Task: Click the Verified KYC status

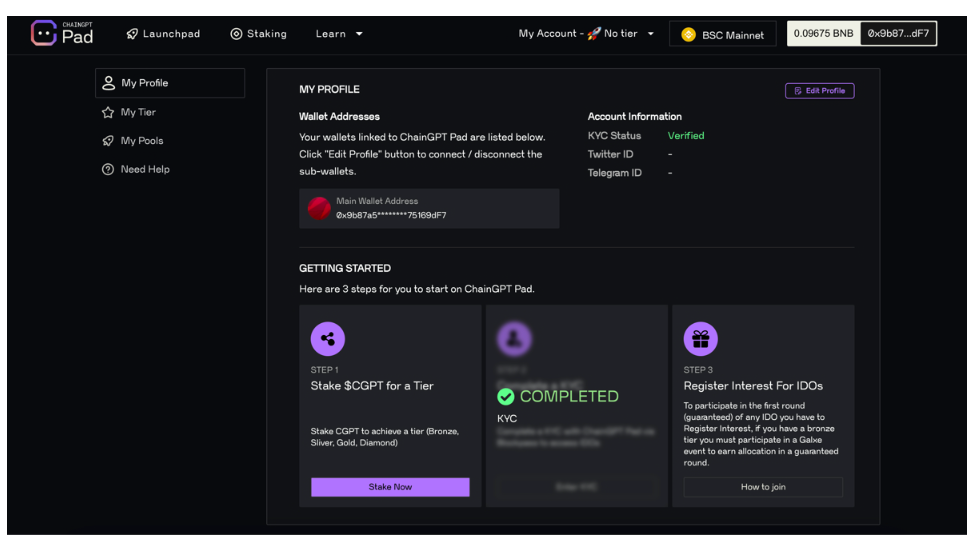Action: 686,136
